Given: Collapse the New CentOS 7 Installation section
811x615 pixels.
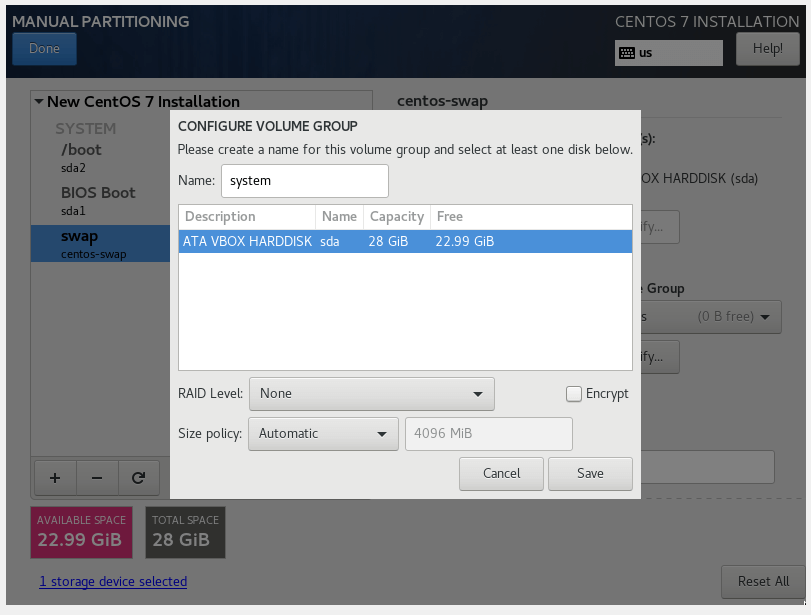Looking at the screenshot, I should (x=39, y=101).
